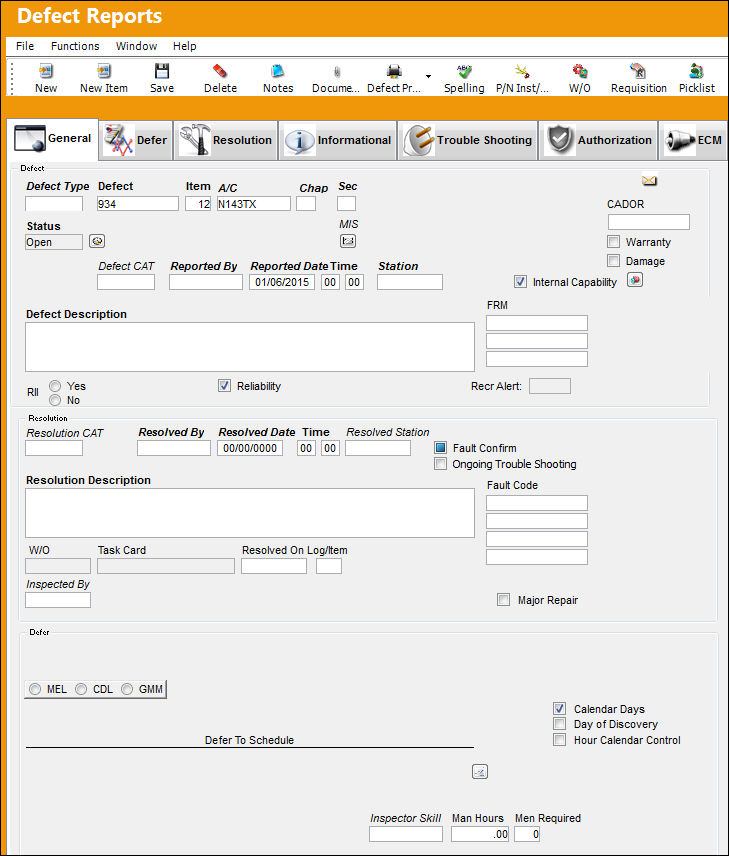Screen dimensions: 729x856
Task: Expand the Defect Print dropdown arrow
Action: 429,76
